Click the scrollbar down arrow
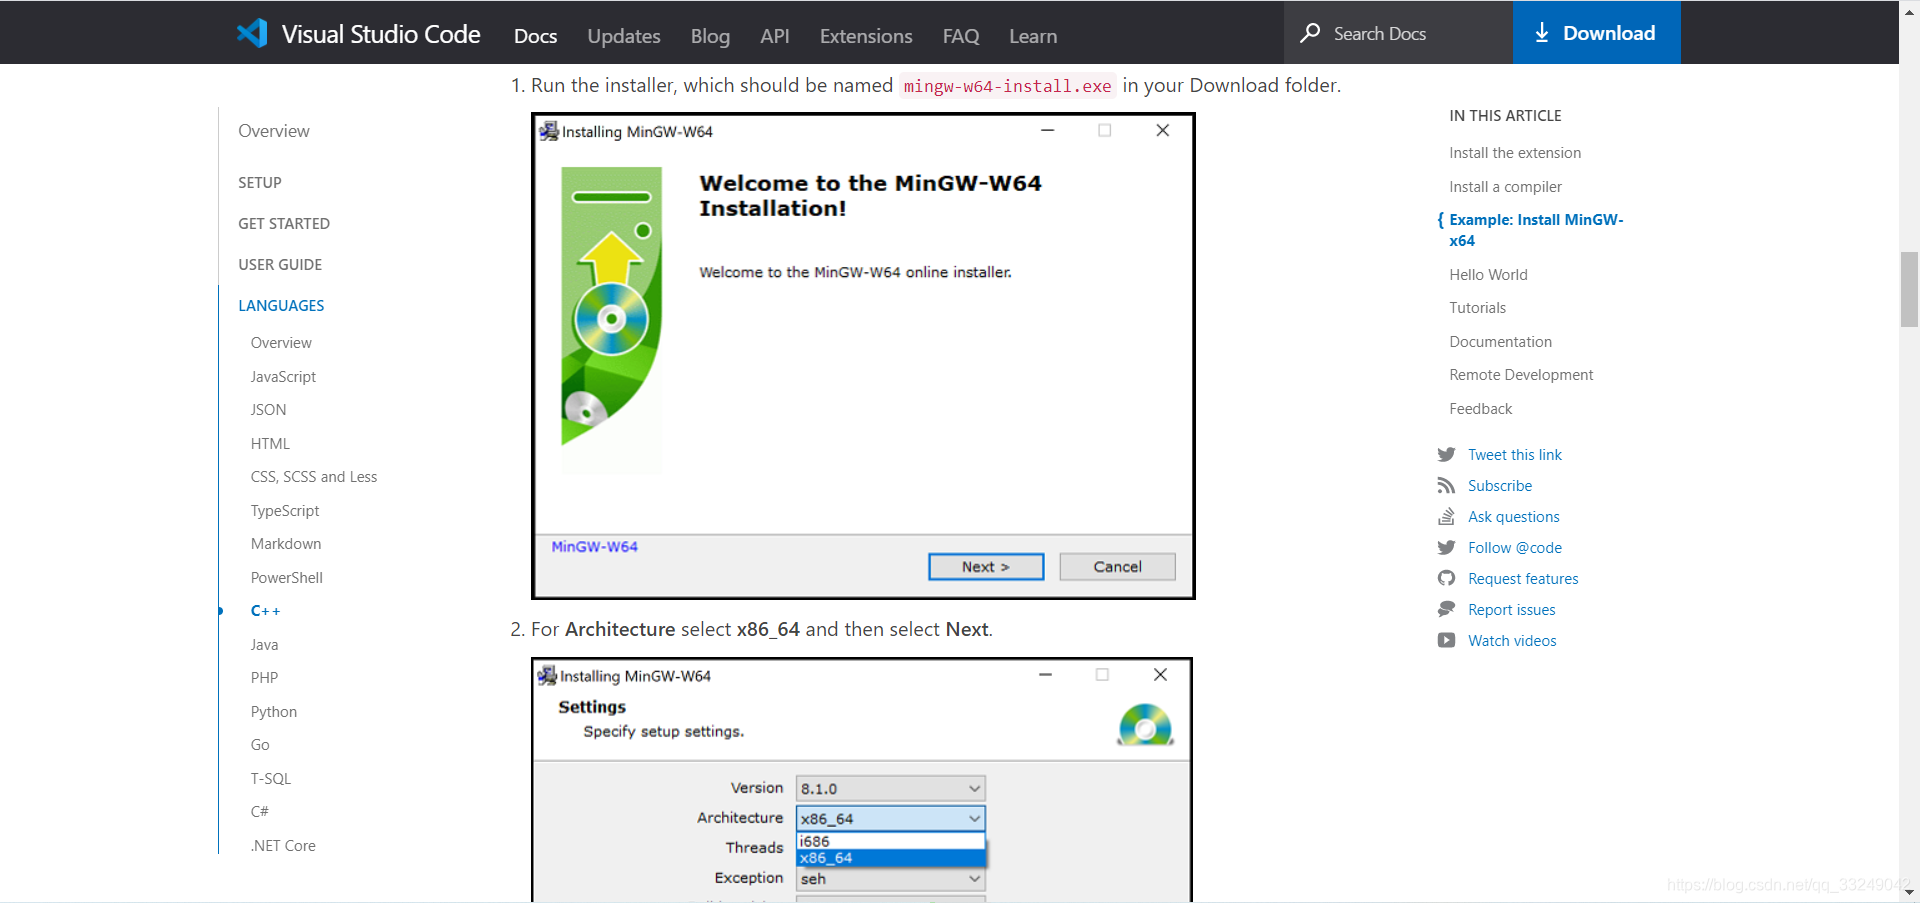 coord(1909,892)
